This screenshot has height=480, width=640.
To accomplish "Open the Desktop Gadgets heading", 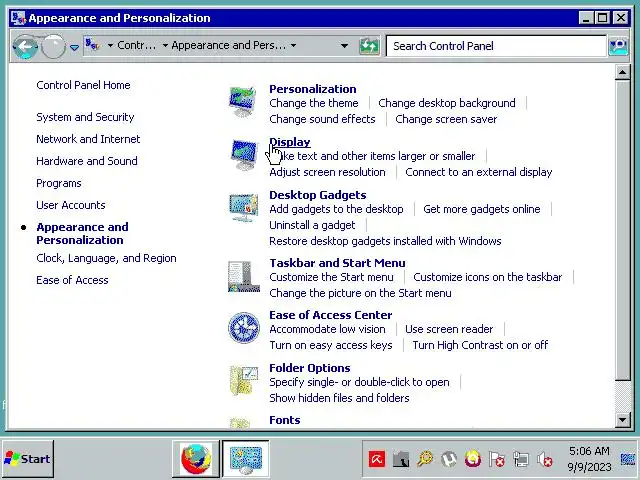I will pyautogui.click(x=318, y=195).
